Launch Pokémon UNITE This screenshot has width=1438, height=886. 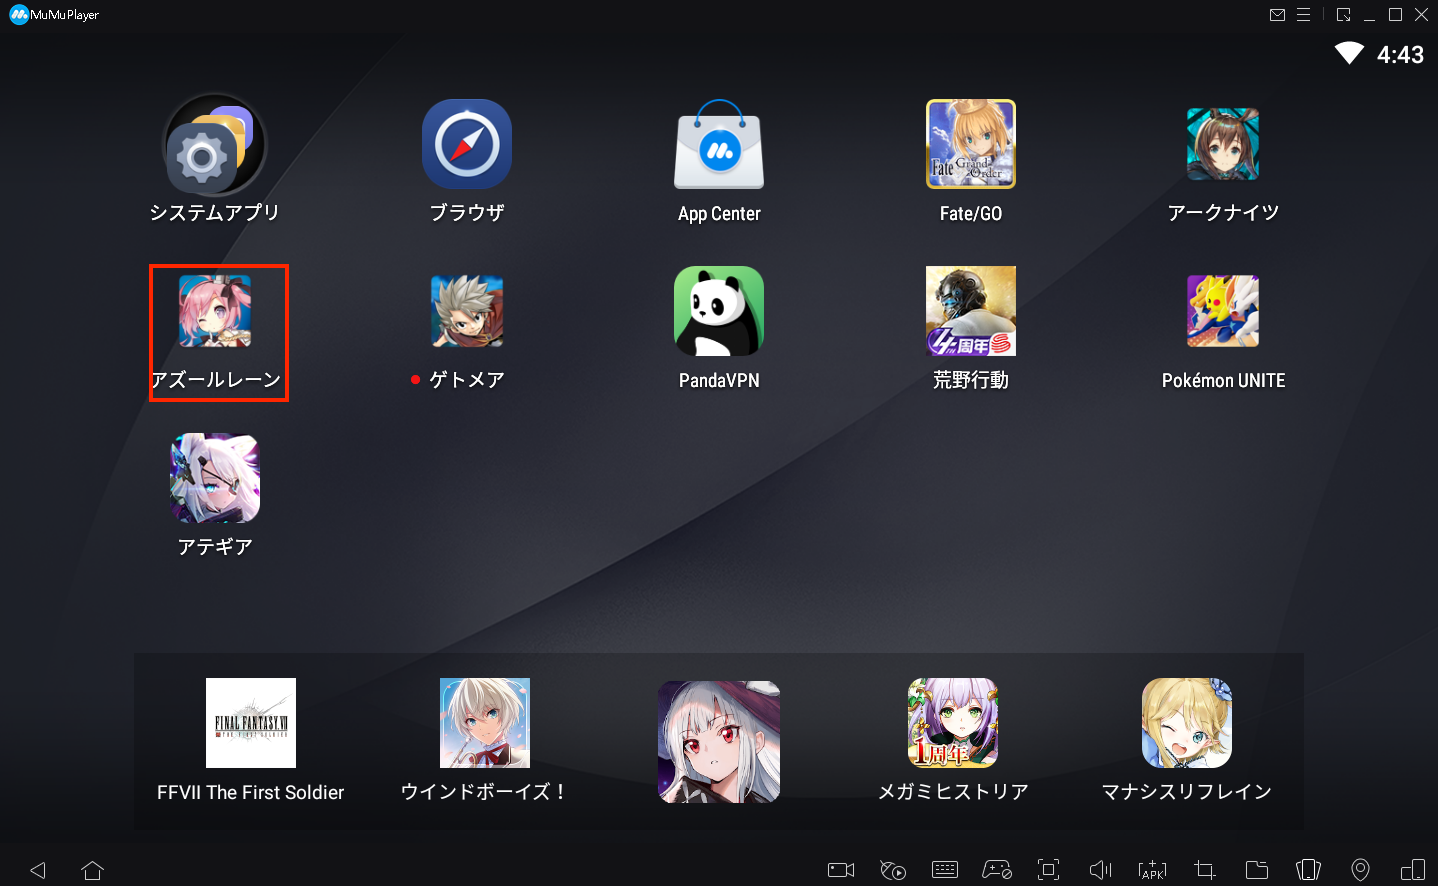click(x=1223, y=311)
